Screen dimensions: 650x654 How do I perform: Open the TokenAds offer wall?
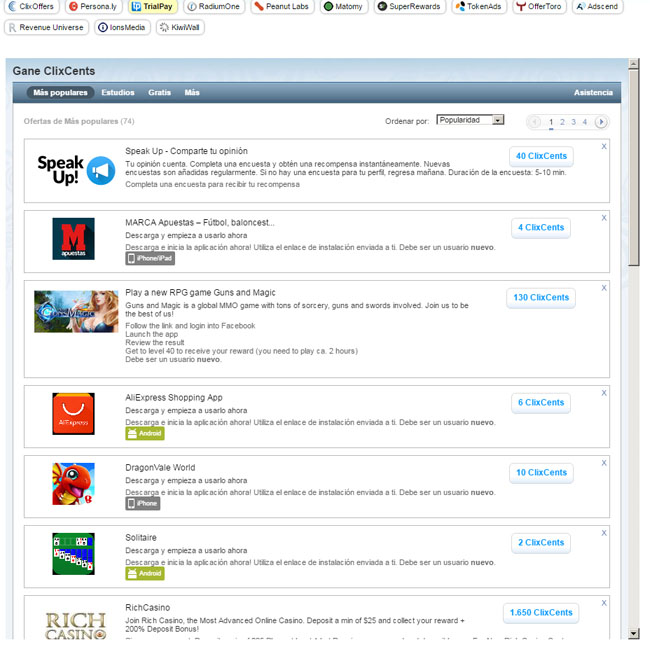479,6
